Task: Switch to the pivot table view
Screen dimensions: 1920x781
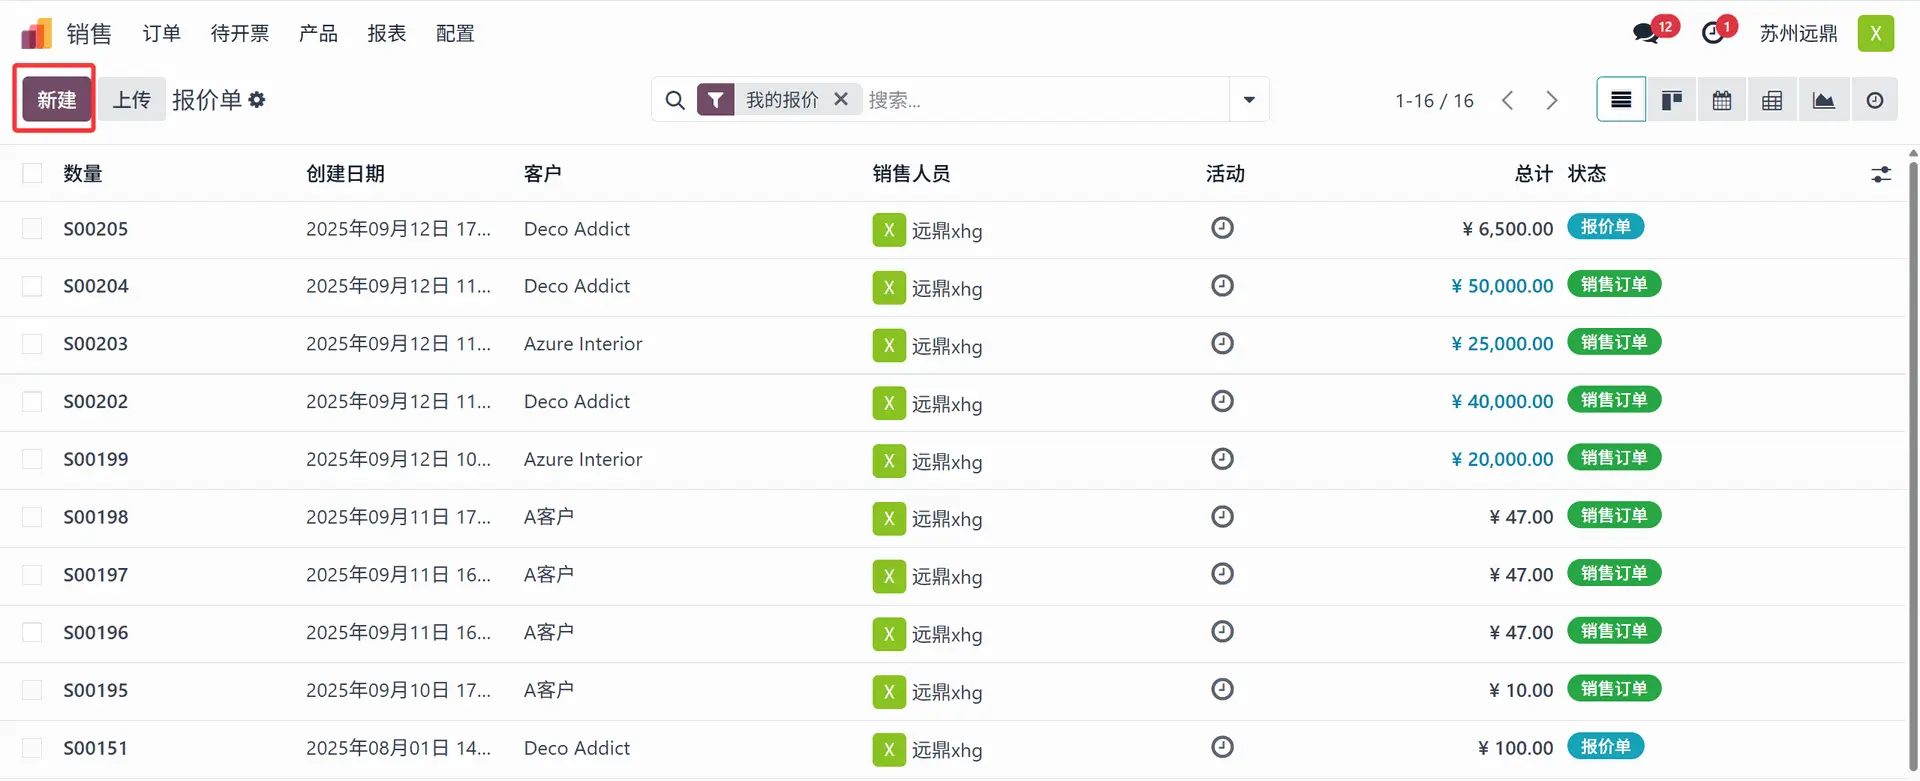Action: point(1772,100)
